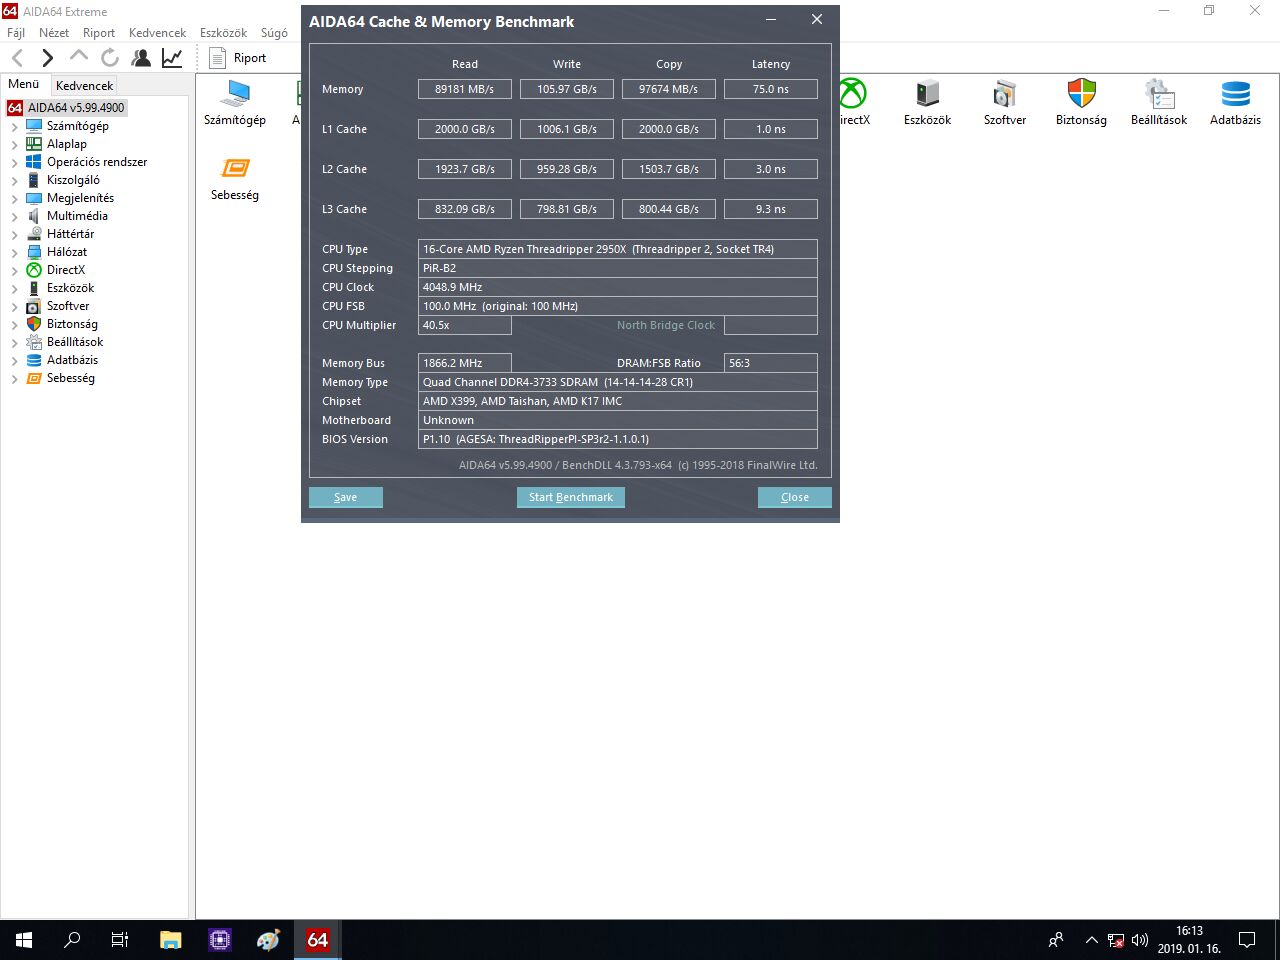Expand the Szoftver tree node
The width and height of the screenshot is (1280, 960).
coord(14,306)
